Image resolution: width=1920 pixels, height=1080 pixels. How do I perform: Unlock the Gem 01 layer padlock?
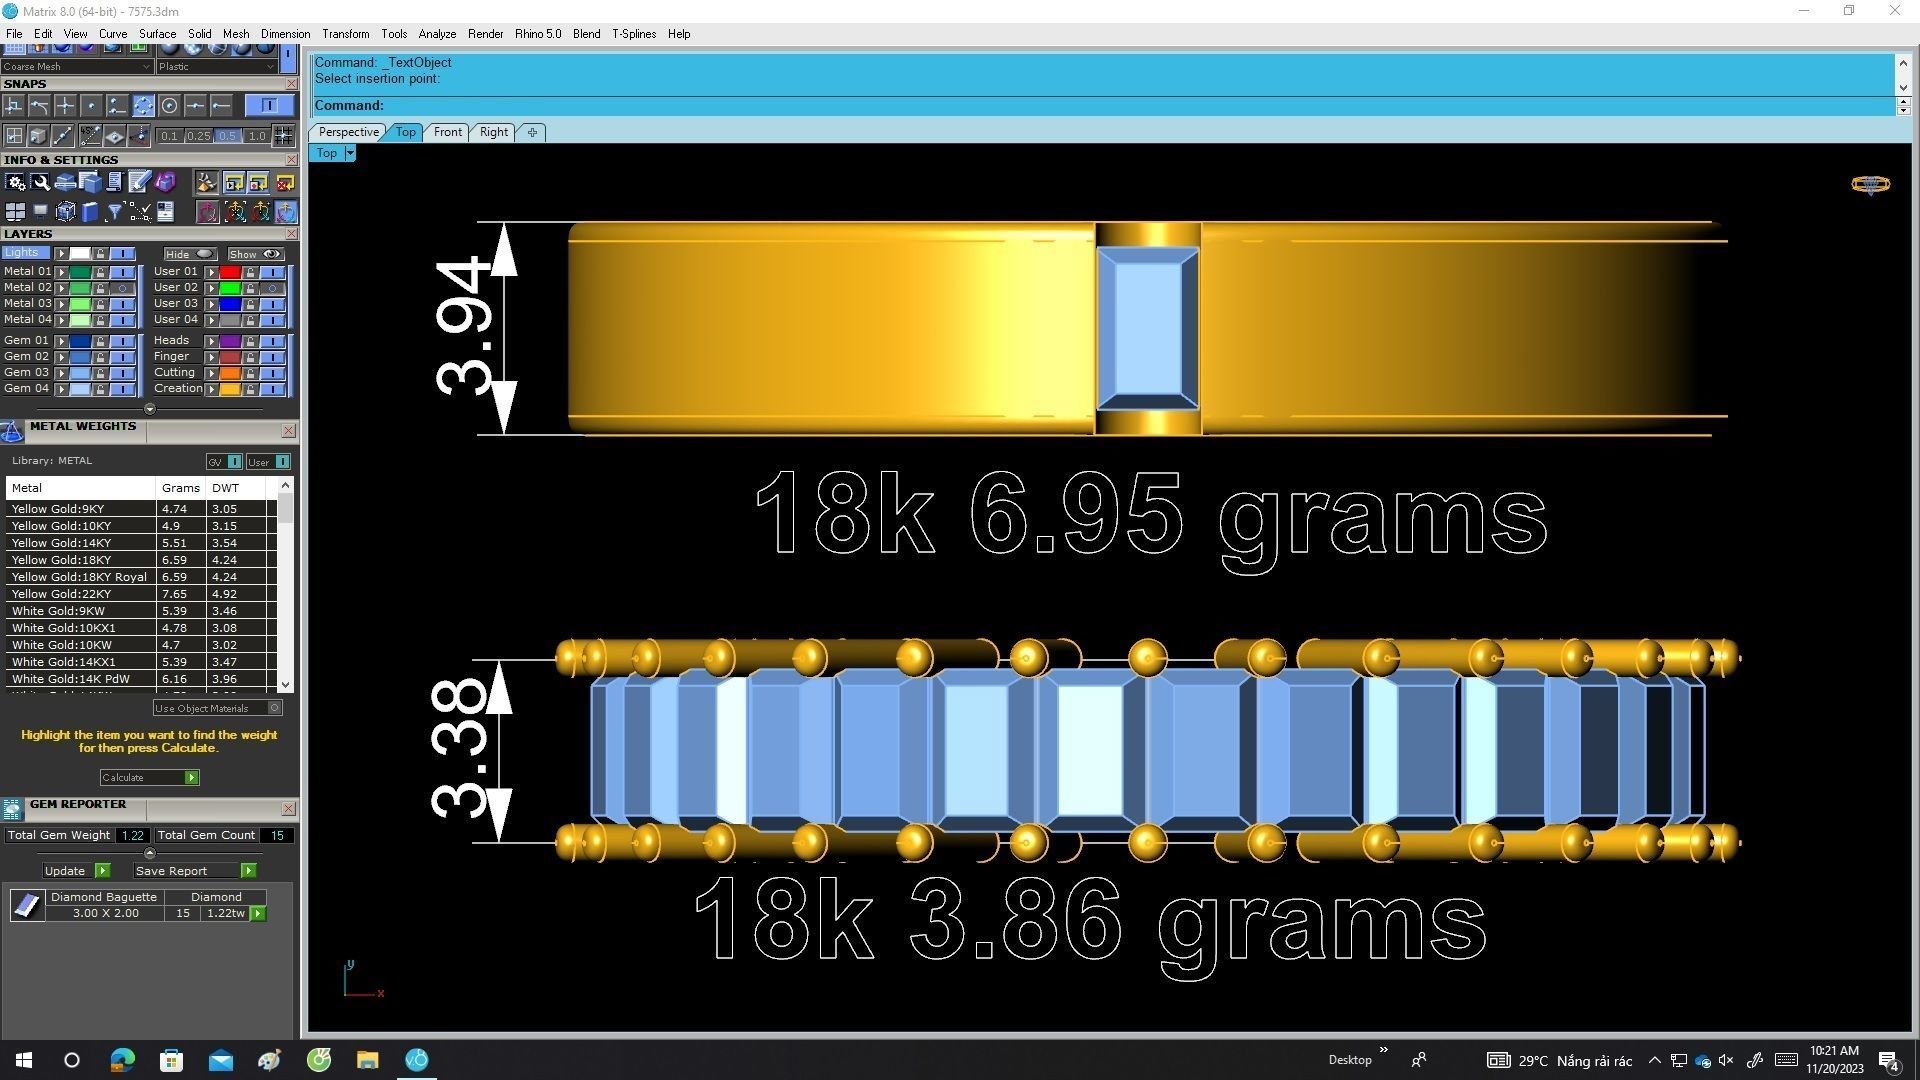click(x=100, y=341)
